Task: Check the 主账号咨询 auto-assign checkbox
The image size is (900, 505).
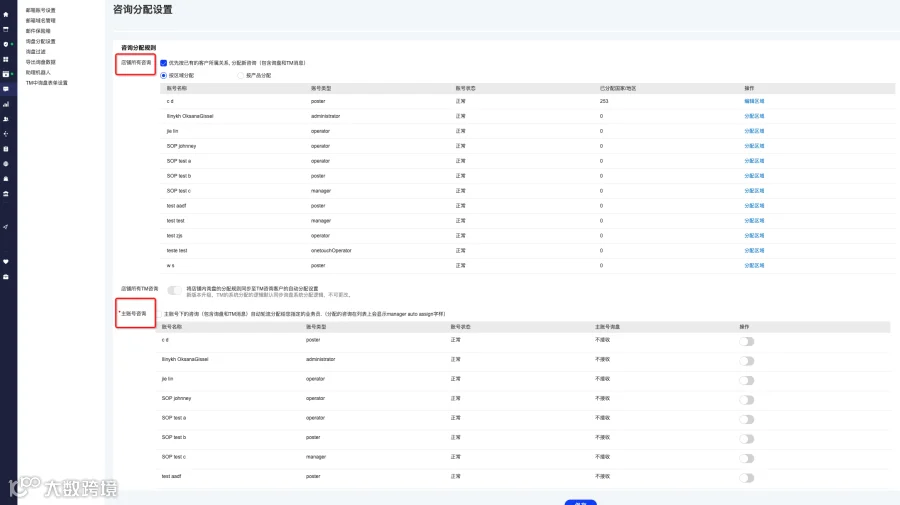Action: [159, 314]
